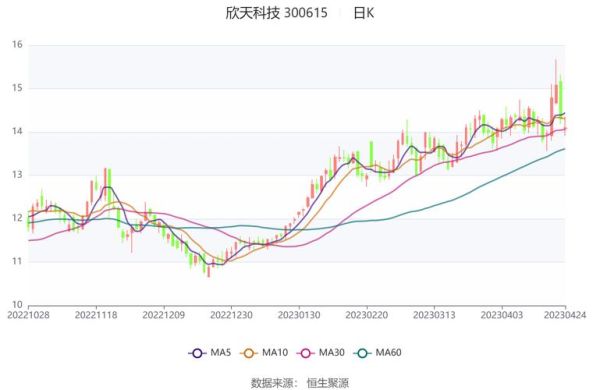Click the 20230313 date axis label
Image resolution: width=600 pixels, height=390 pixels.
pyautogui.click(x=434, y=315)
